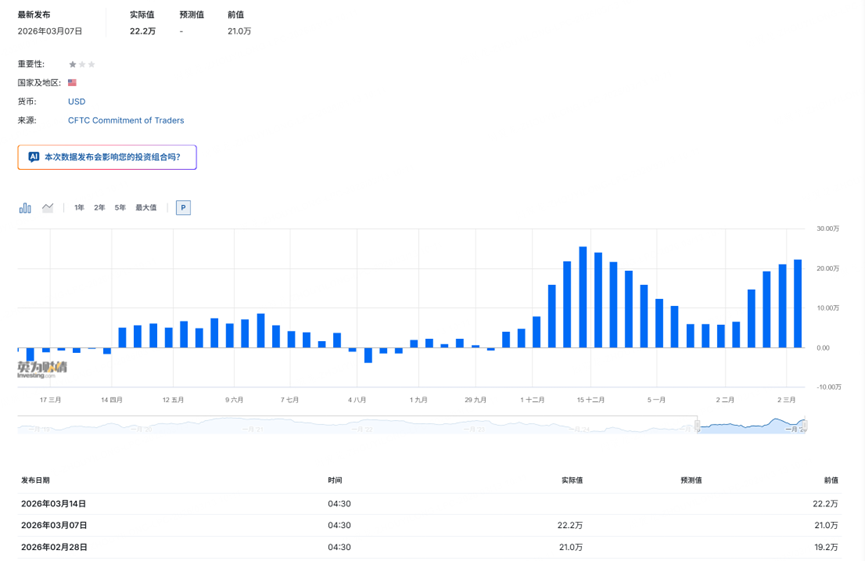Select the 1年 time range

pyautogui.click(x=79, y=208)
